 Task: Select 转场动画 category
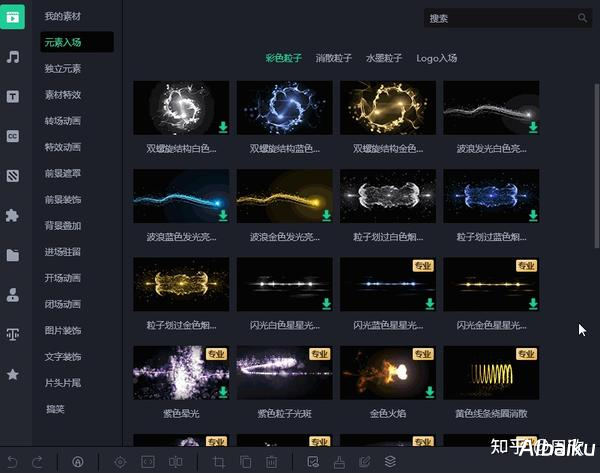tap(63, 121)
